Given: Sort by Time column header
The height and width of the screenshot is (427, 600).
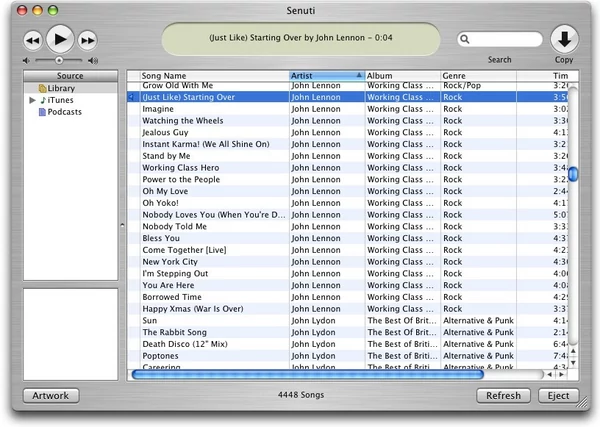Looking at the screenshot, I should (x=547, y=76).
